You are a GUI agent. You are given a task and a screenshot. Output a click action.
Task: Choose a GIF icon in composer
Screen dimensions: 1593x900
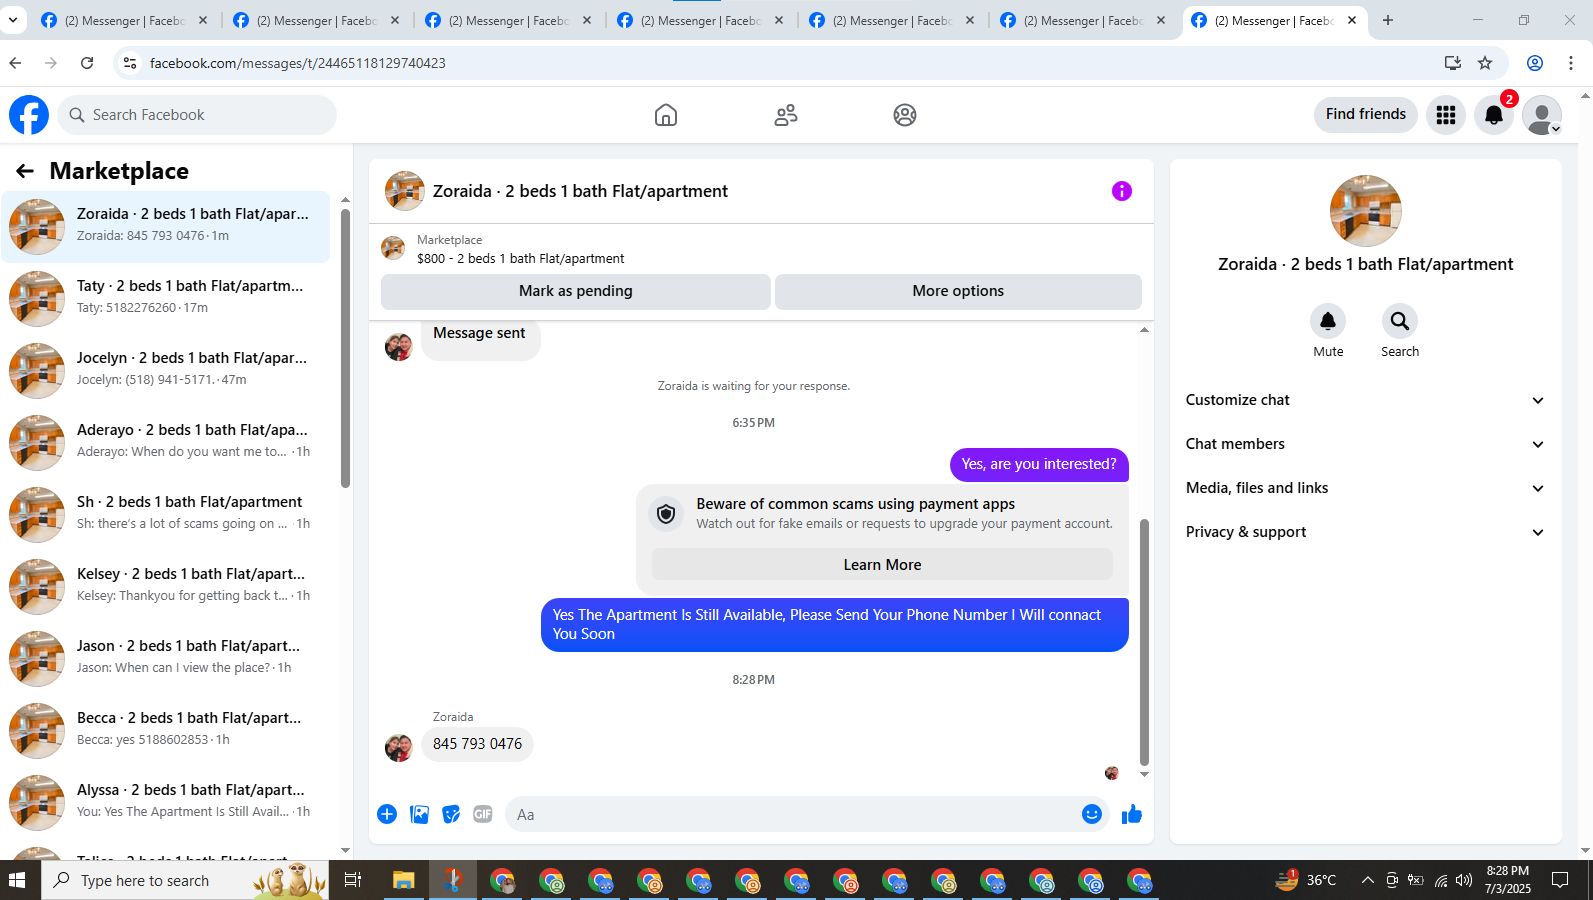click(483, 814)
